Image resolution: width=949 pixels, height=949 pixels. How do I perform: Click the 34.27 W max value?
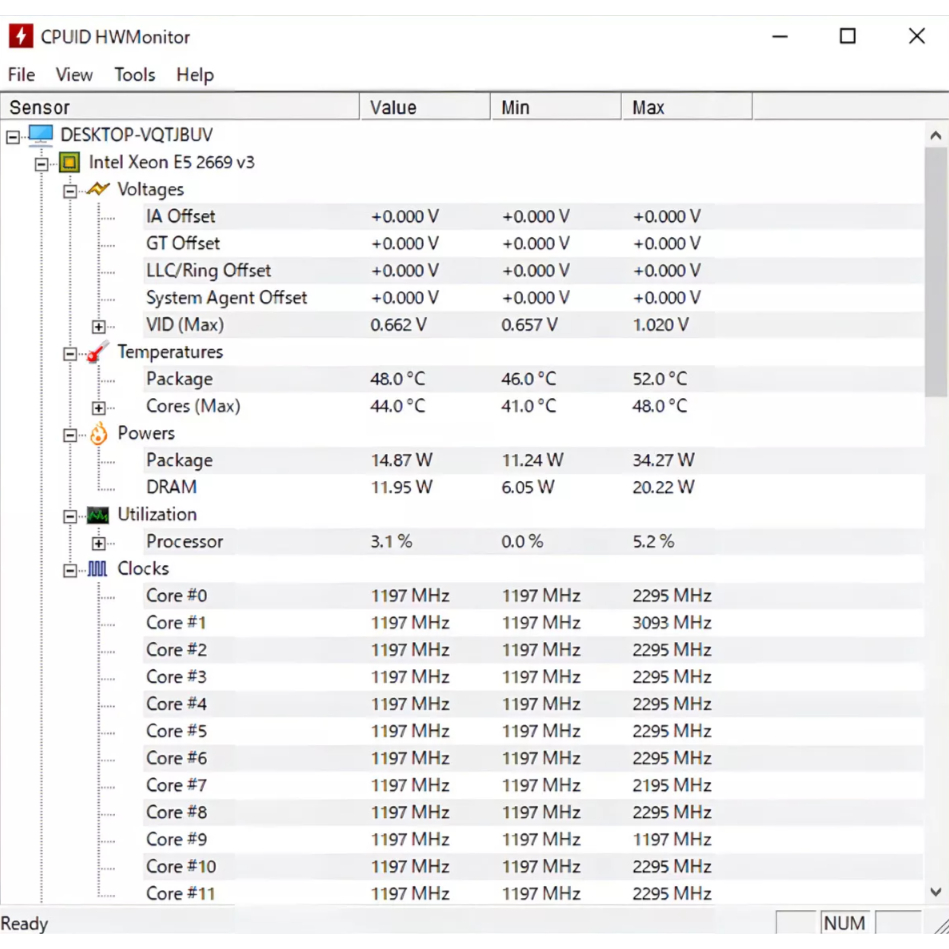663,461
